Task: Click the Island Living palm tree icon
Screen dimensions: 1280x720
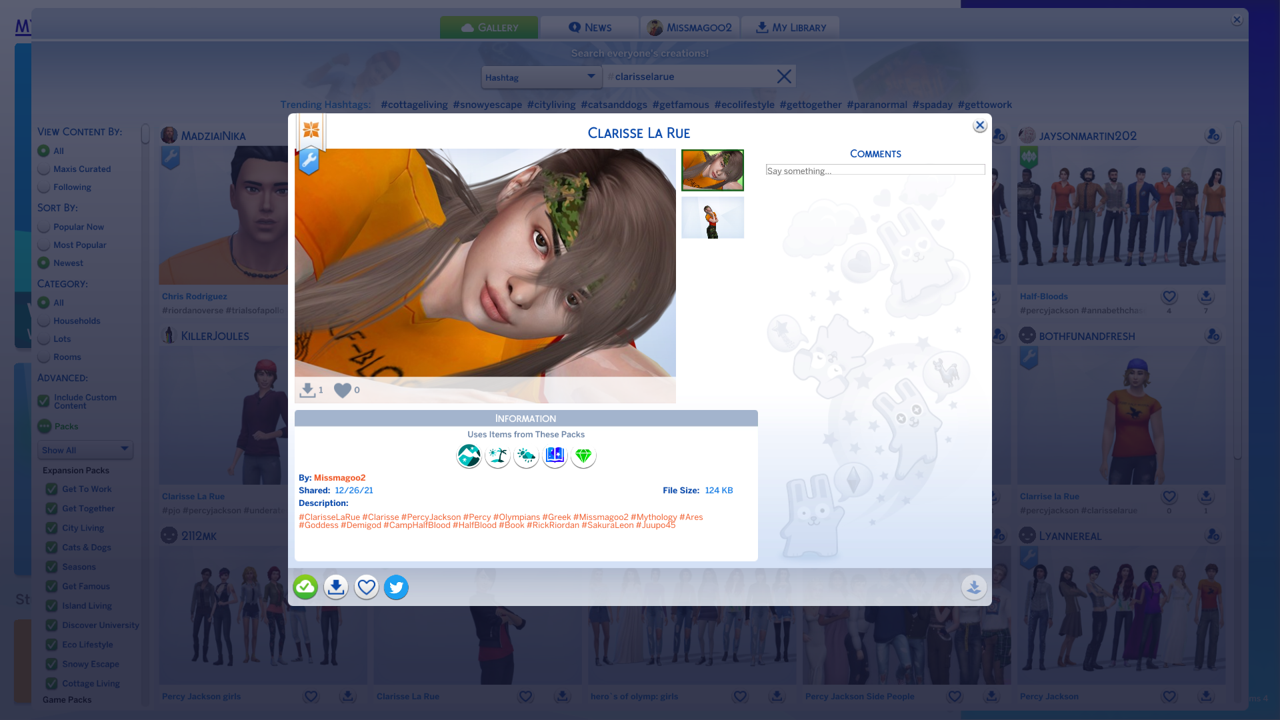Action: pos(498,456)
